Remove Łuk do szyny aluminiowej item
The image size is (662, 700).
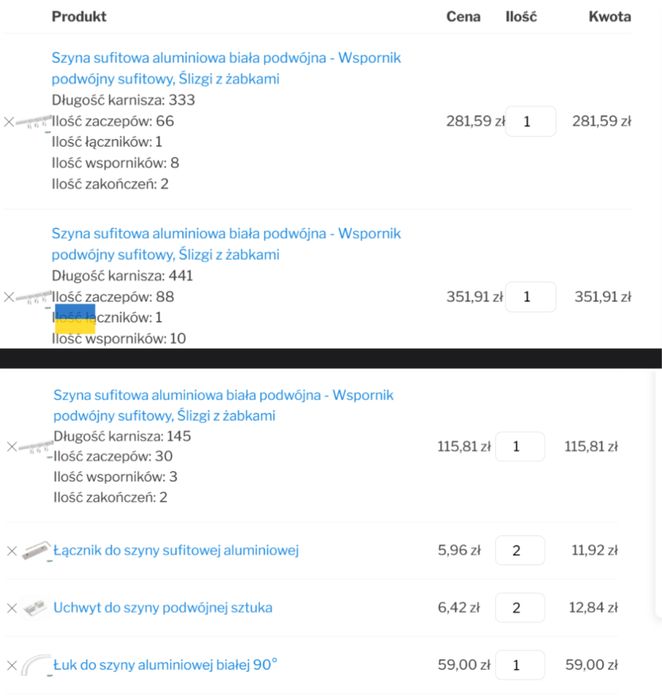pos(12,665)
